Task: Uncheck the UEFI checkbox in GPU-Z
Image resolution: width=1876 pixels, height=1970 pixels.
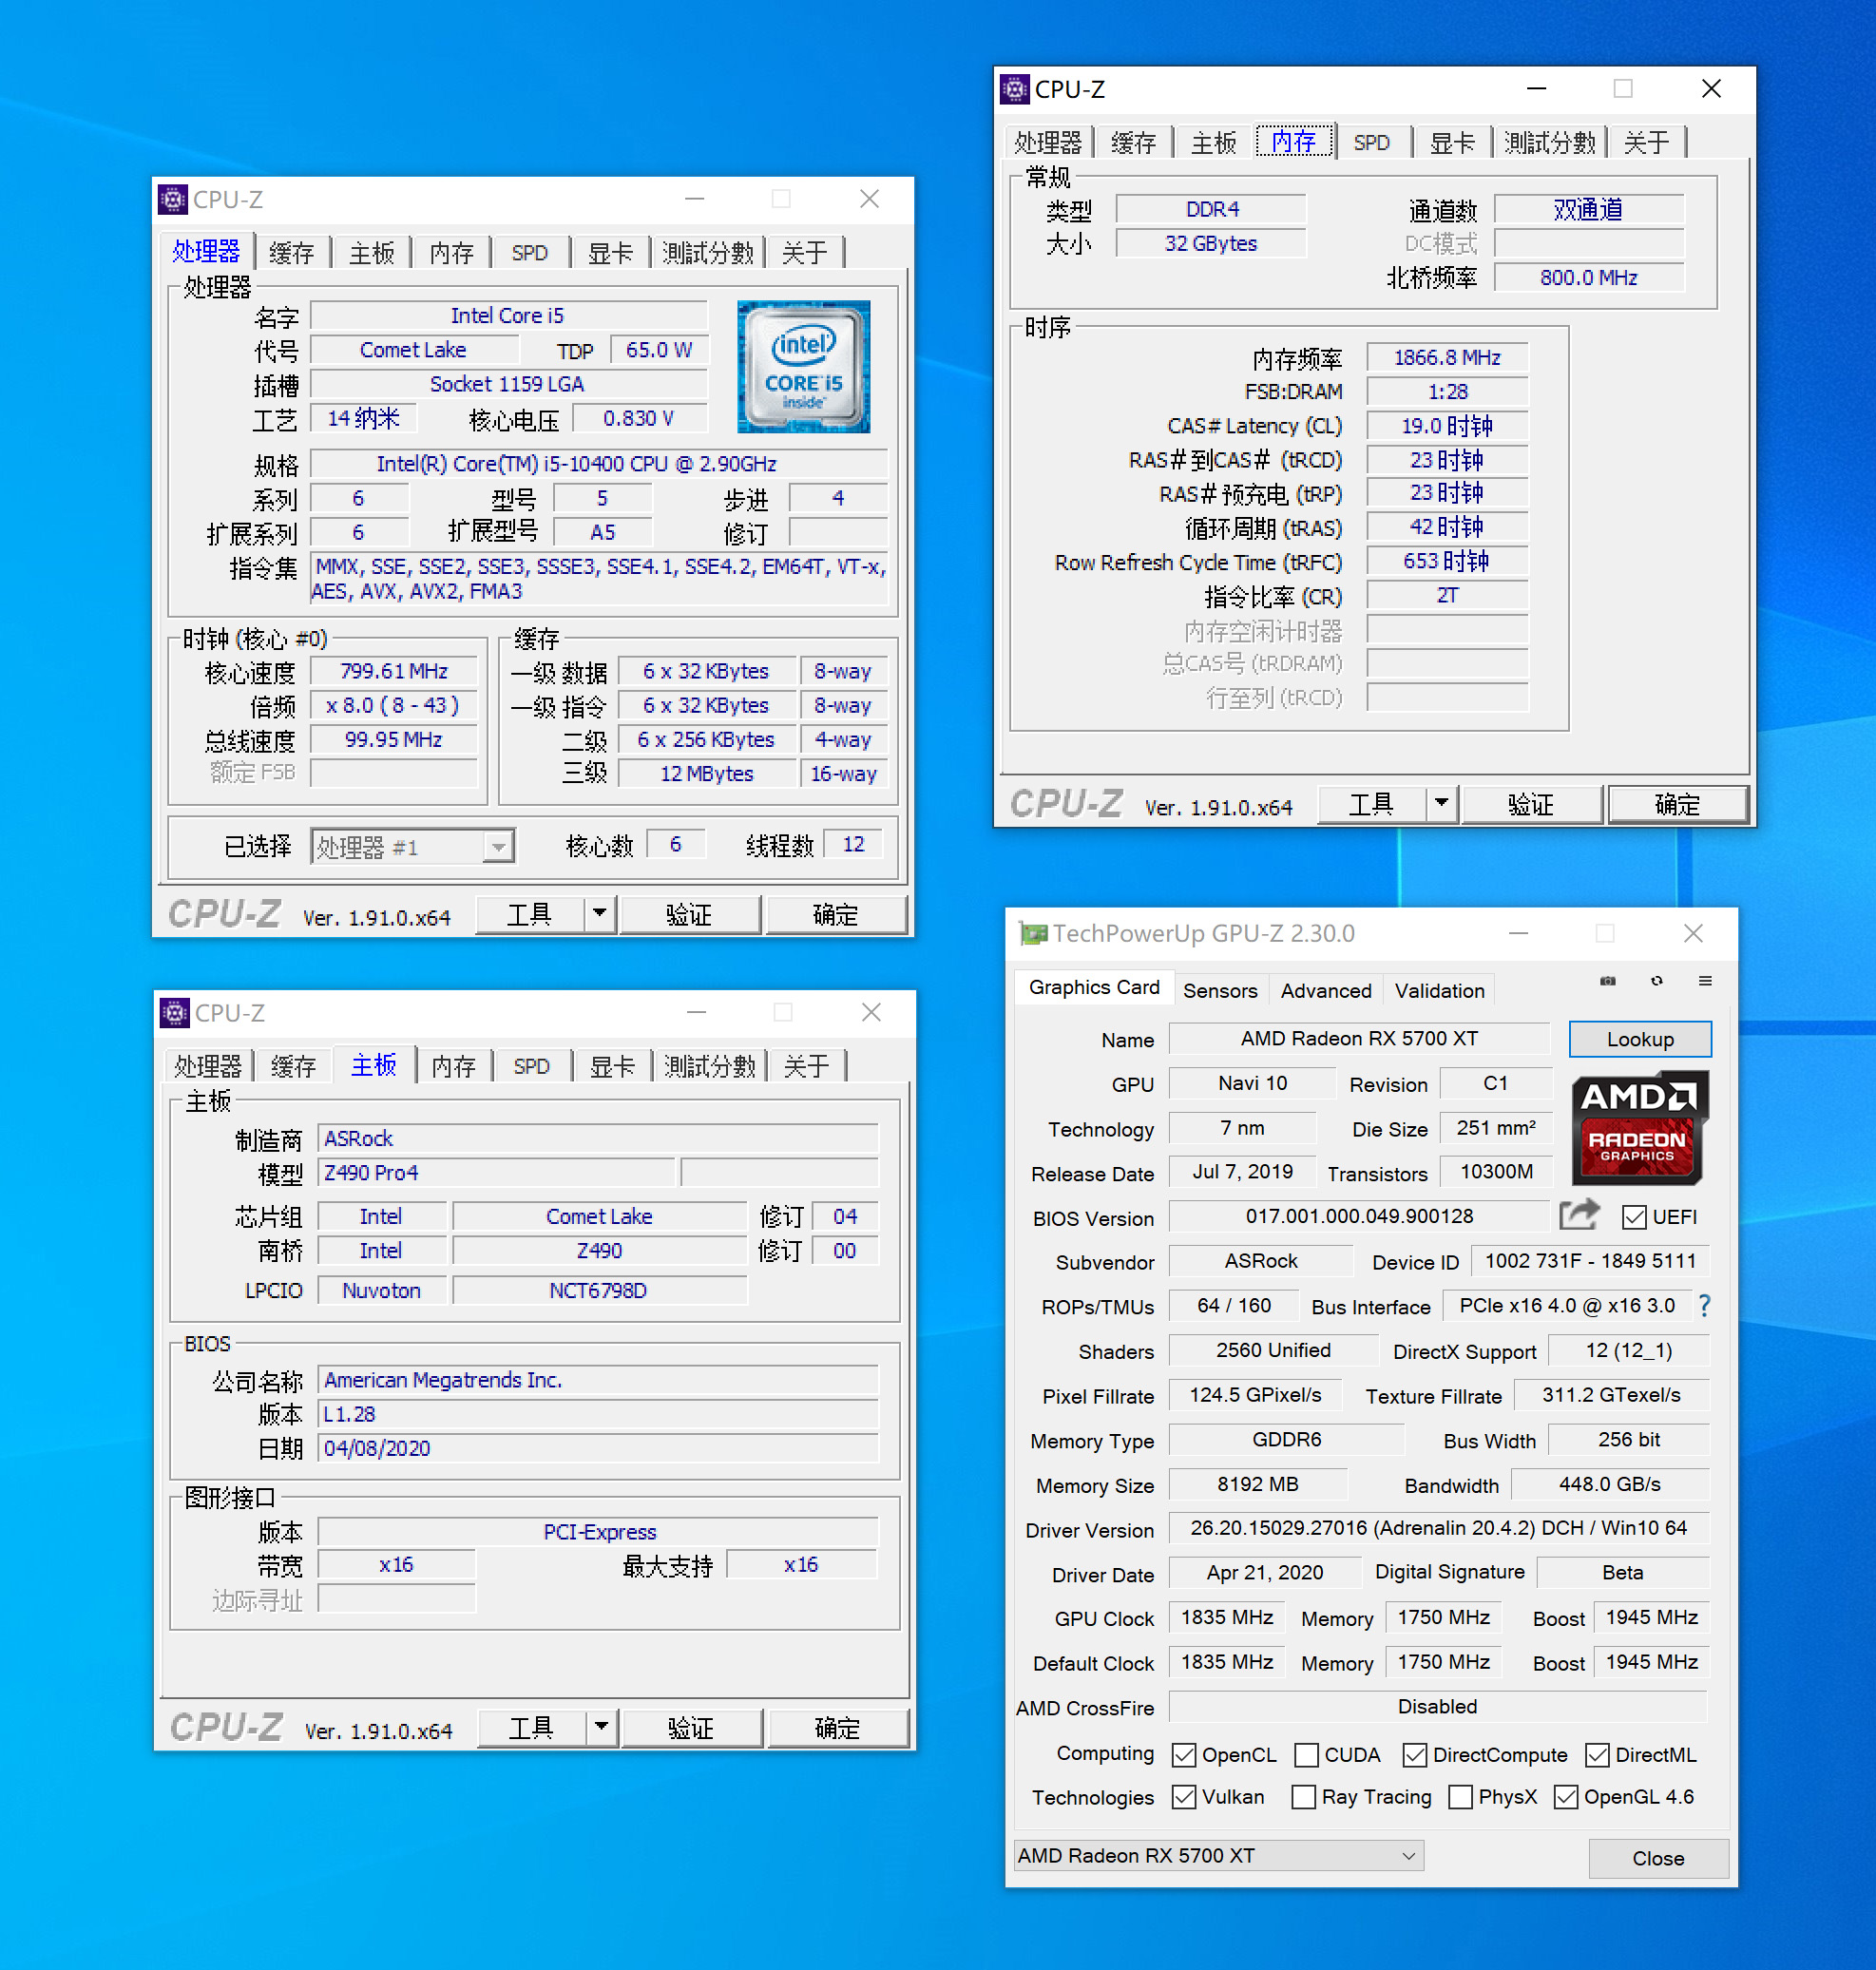Action: (x=1633, y=1217)
